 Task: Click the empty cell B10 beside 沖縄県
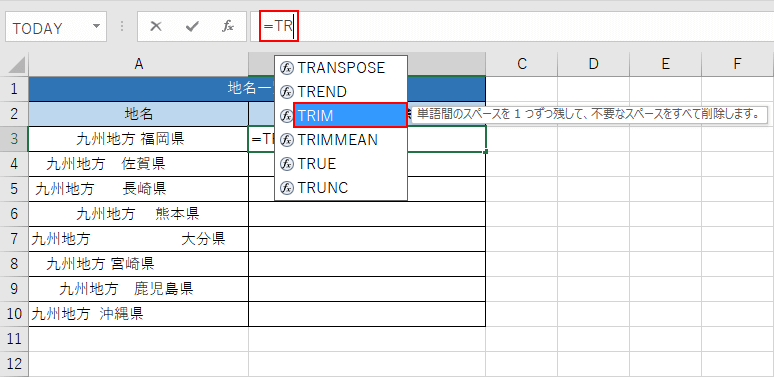click(x=367, y=314)
